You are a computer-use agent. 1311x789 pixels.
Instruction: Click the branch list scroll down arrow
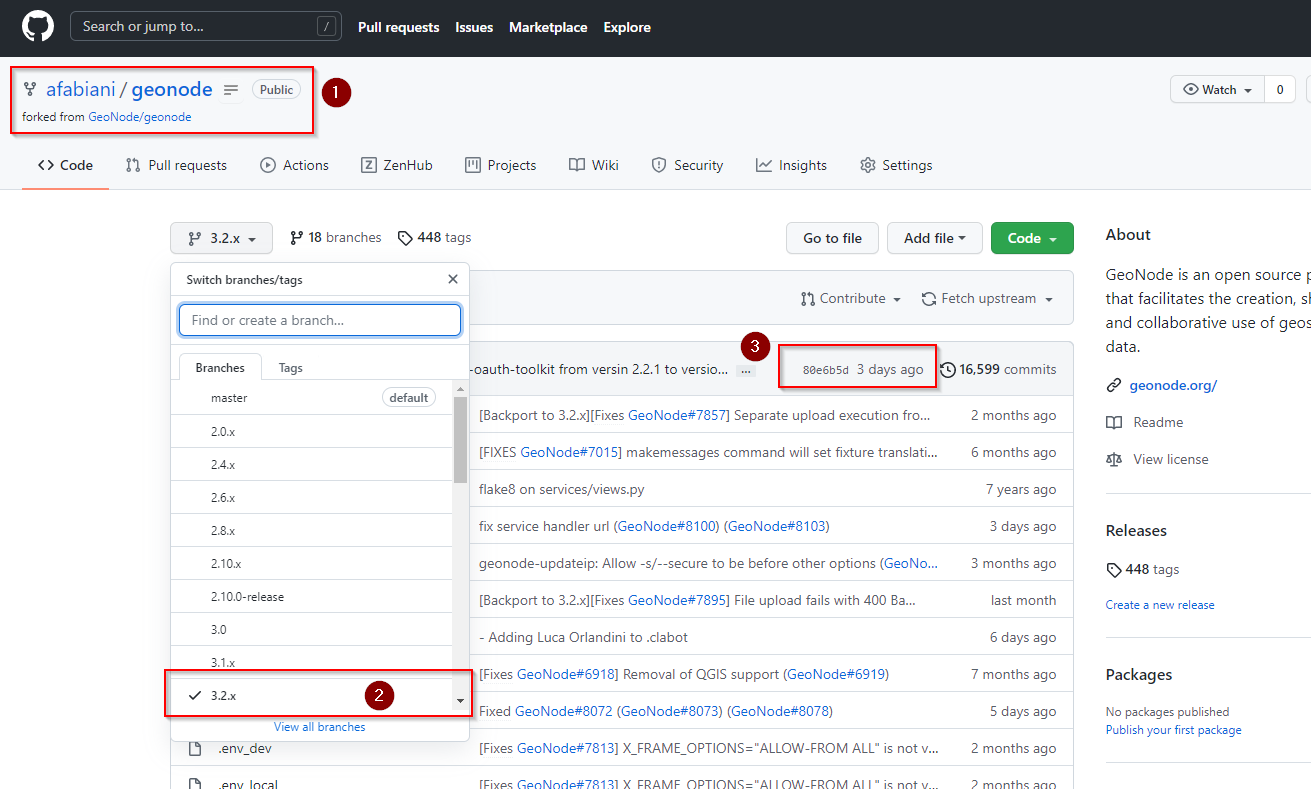(x=460, y=701)
